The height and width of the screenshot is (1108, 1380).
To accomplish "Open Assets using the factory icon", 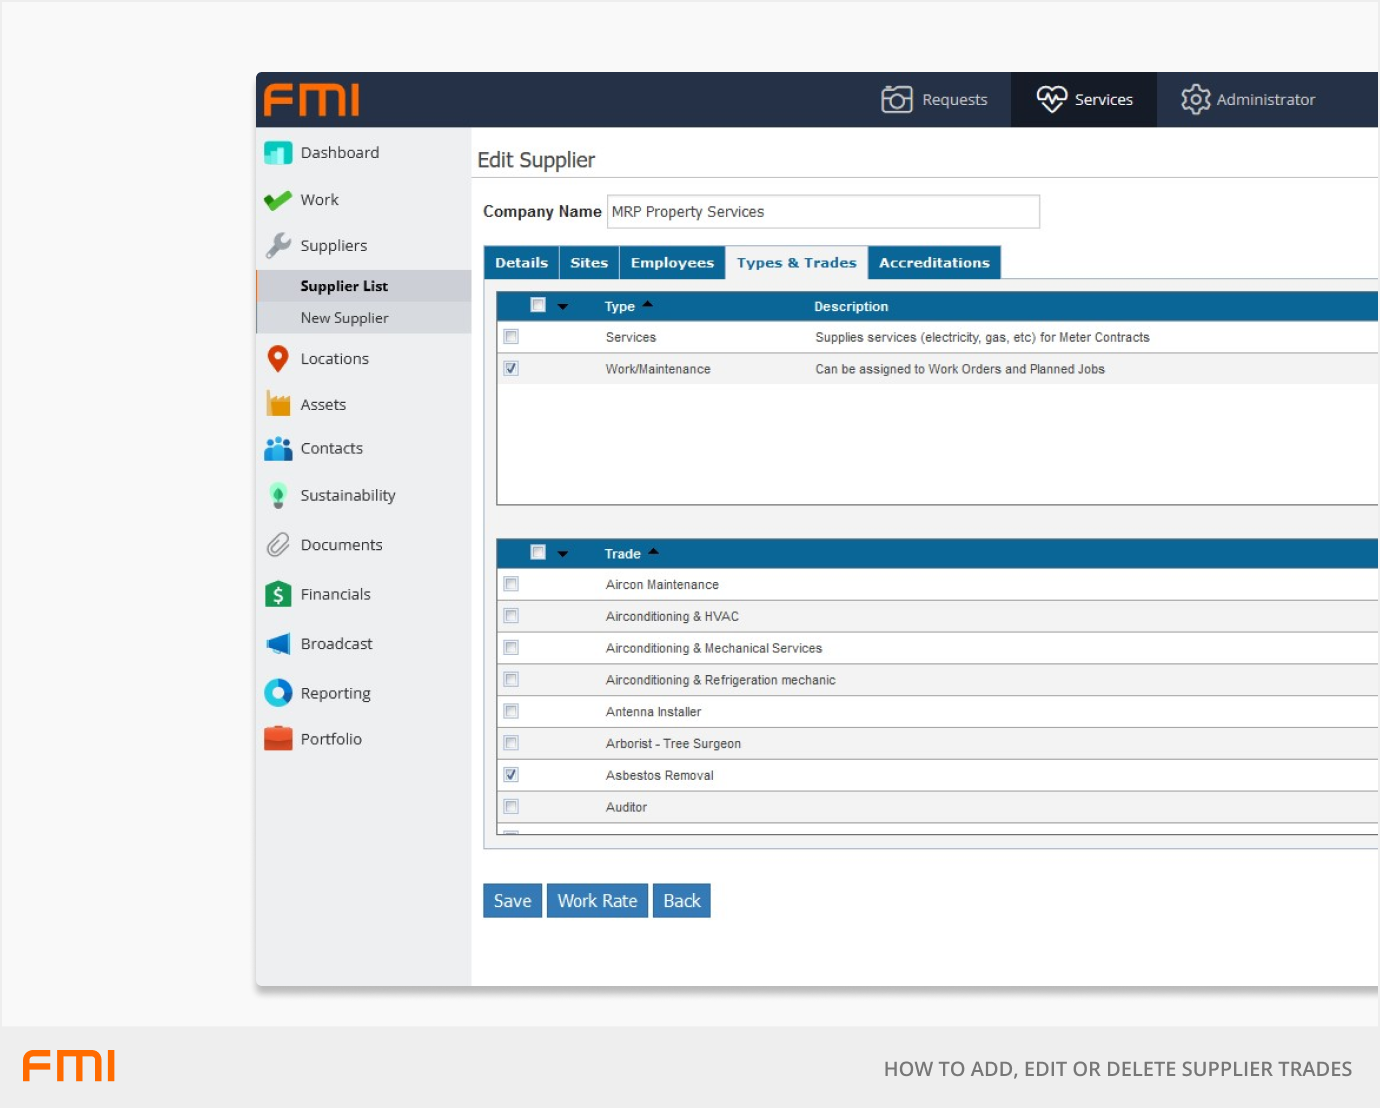I will click(x=278, y=404).
